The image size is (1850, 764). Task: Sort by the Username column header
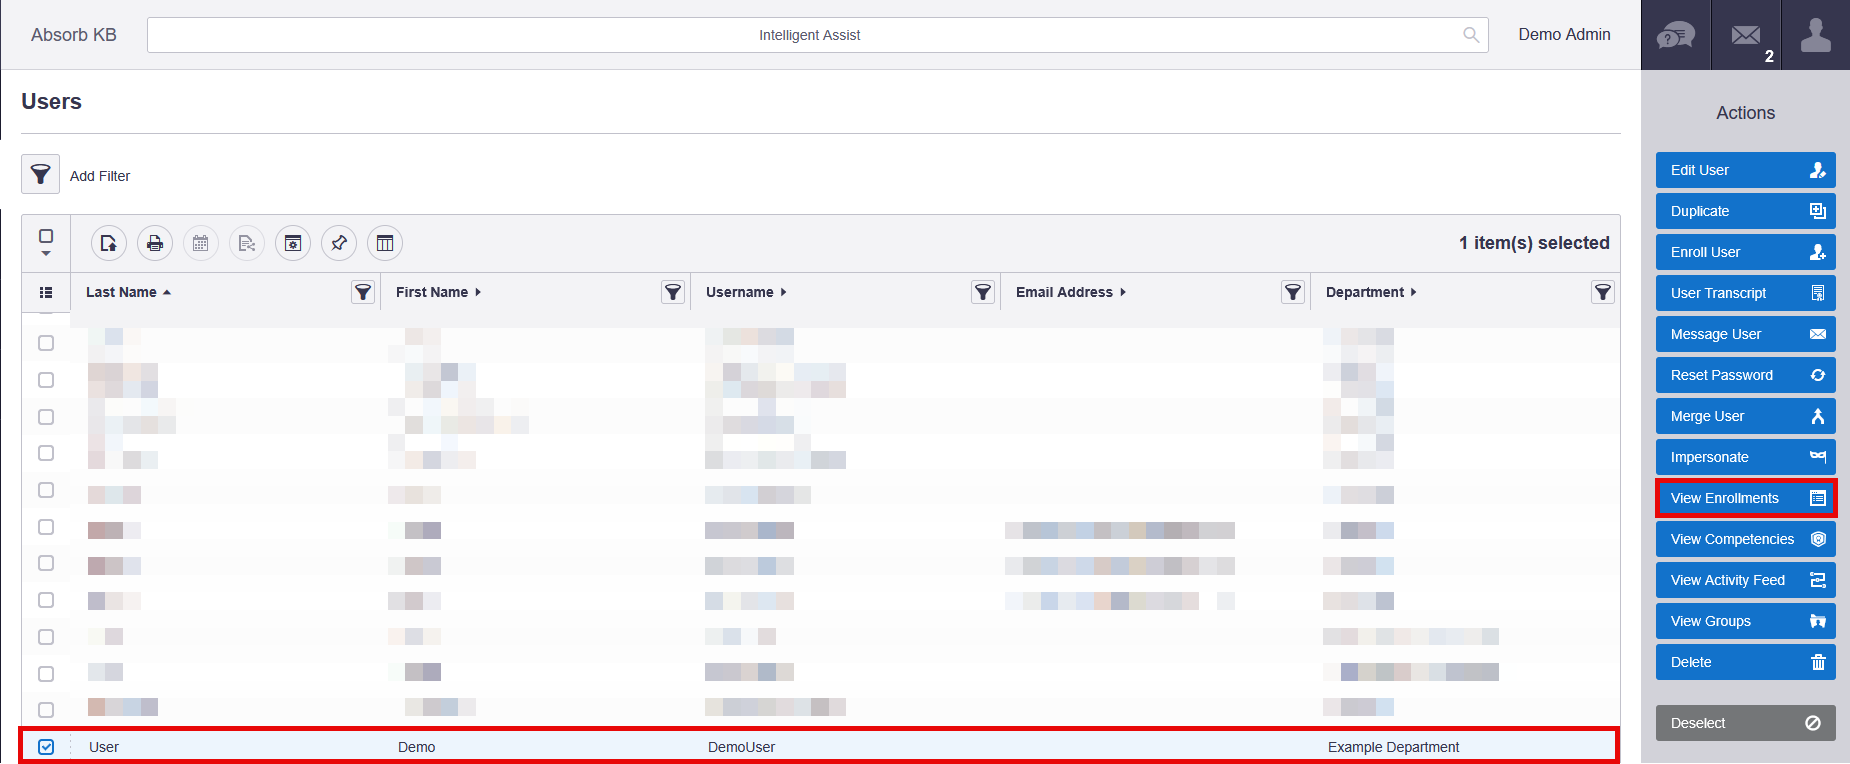[x=740, y=292]
